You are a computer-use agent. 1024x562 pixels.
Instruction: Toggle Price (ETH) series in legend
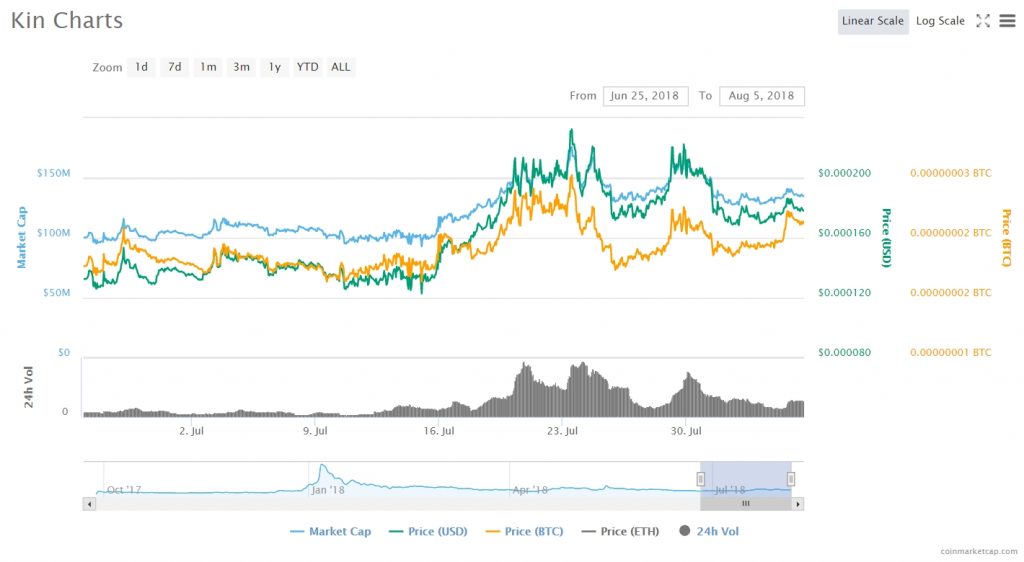pyautogui.click(x=620, y=531)
